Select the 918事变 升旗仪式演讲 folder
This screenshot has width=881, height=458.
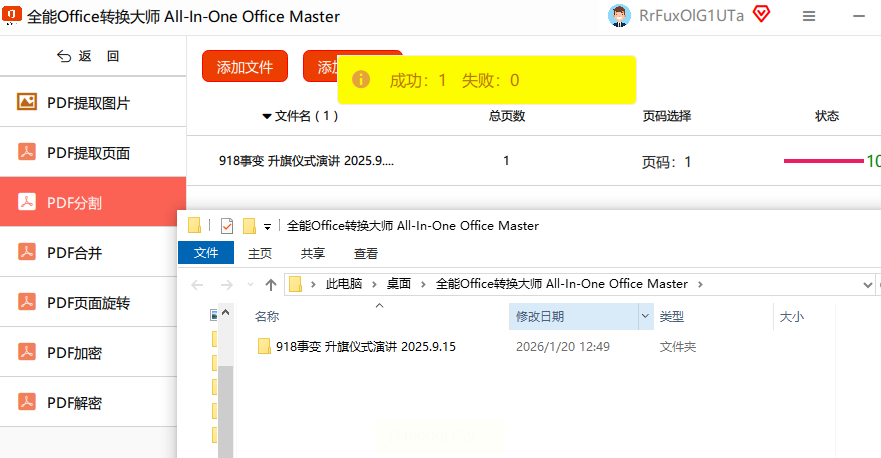(366, 347)
